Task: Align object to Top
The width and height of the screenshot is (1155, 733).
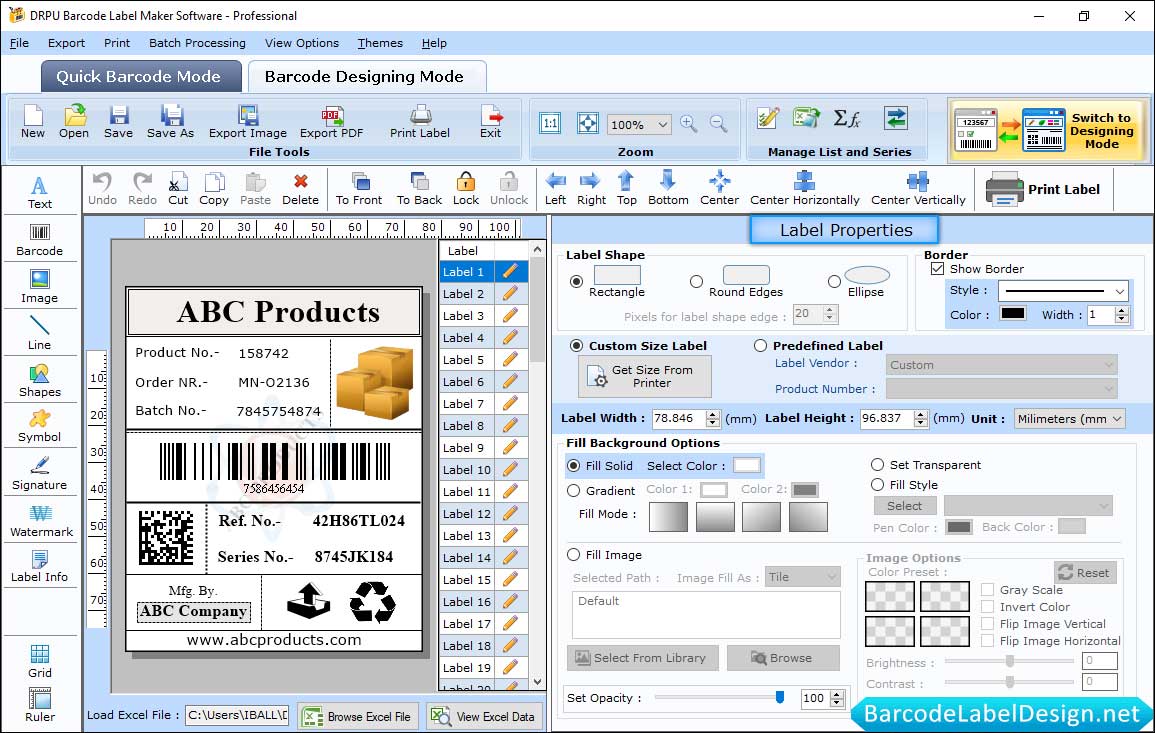Action: coord(627,189)
